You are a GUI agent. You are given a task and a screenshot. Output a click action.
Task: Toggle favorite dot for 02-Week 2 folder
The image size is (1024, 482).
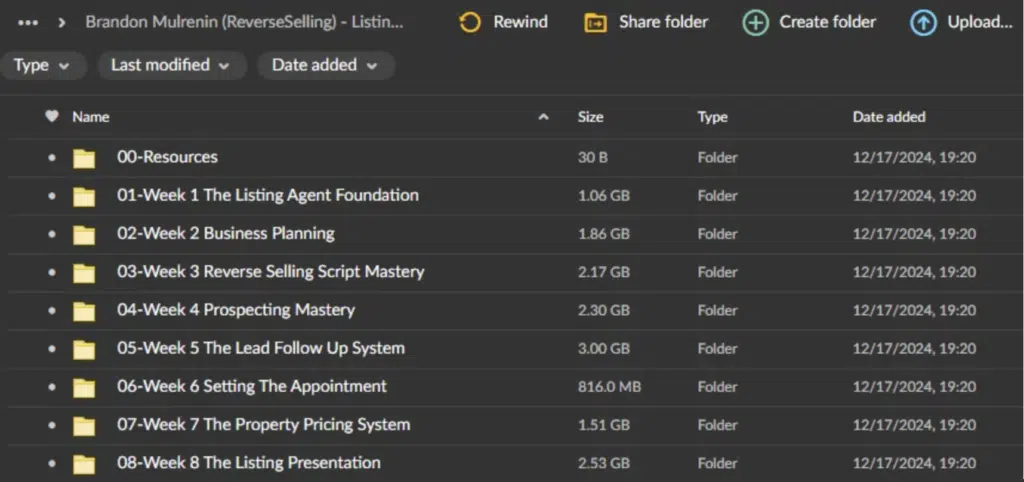tap(52, 234)
